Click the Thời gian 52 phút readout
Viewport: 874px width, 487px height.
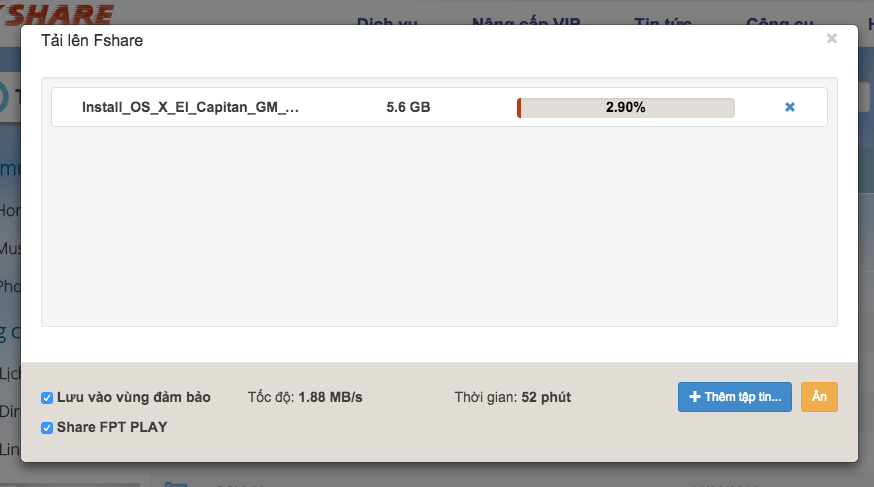(512, 397)
